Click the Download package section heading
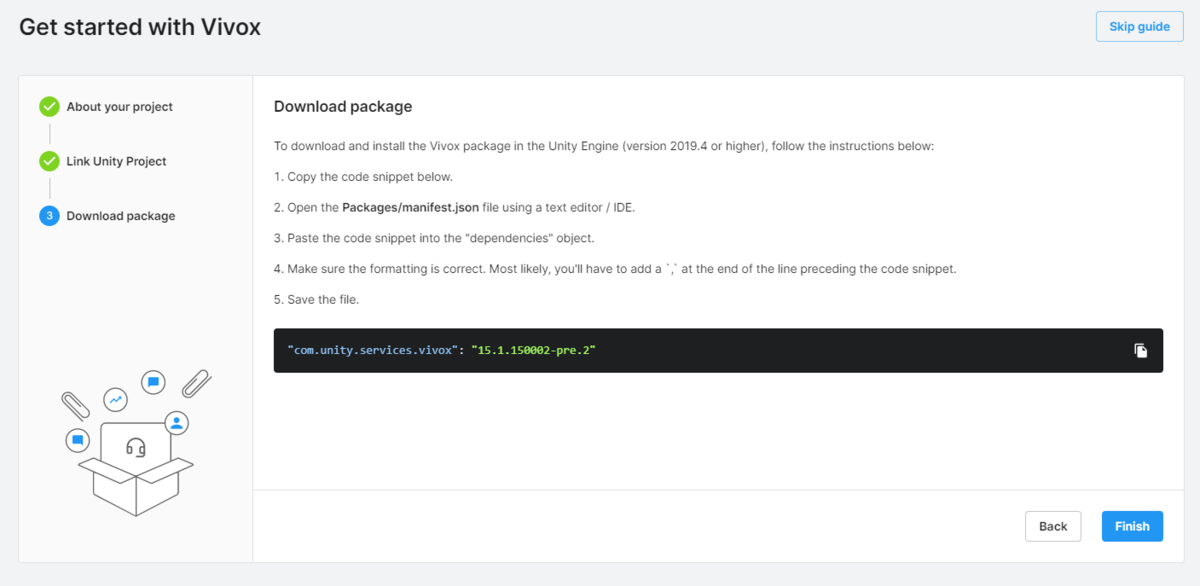 coord(343,107)
